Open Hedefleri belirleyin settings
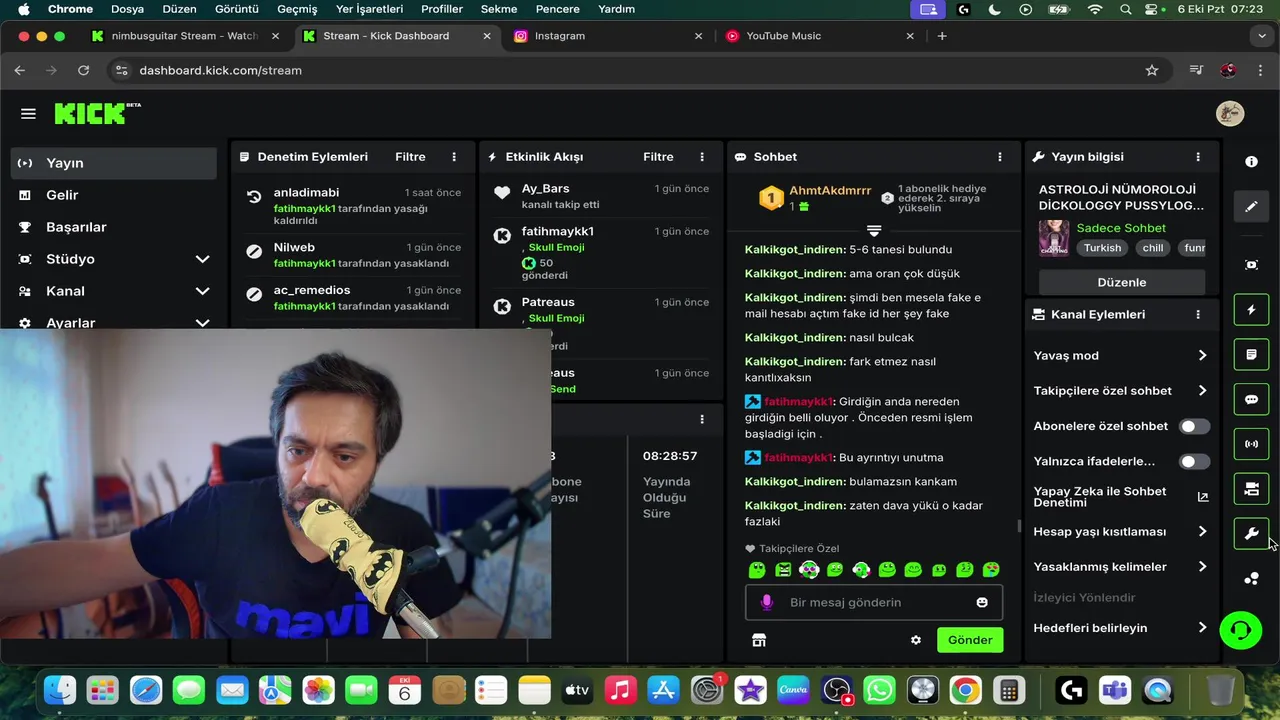Screen dimensions: 1280x720 (x=1121, y=628)
